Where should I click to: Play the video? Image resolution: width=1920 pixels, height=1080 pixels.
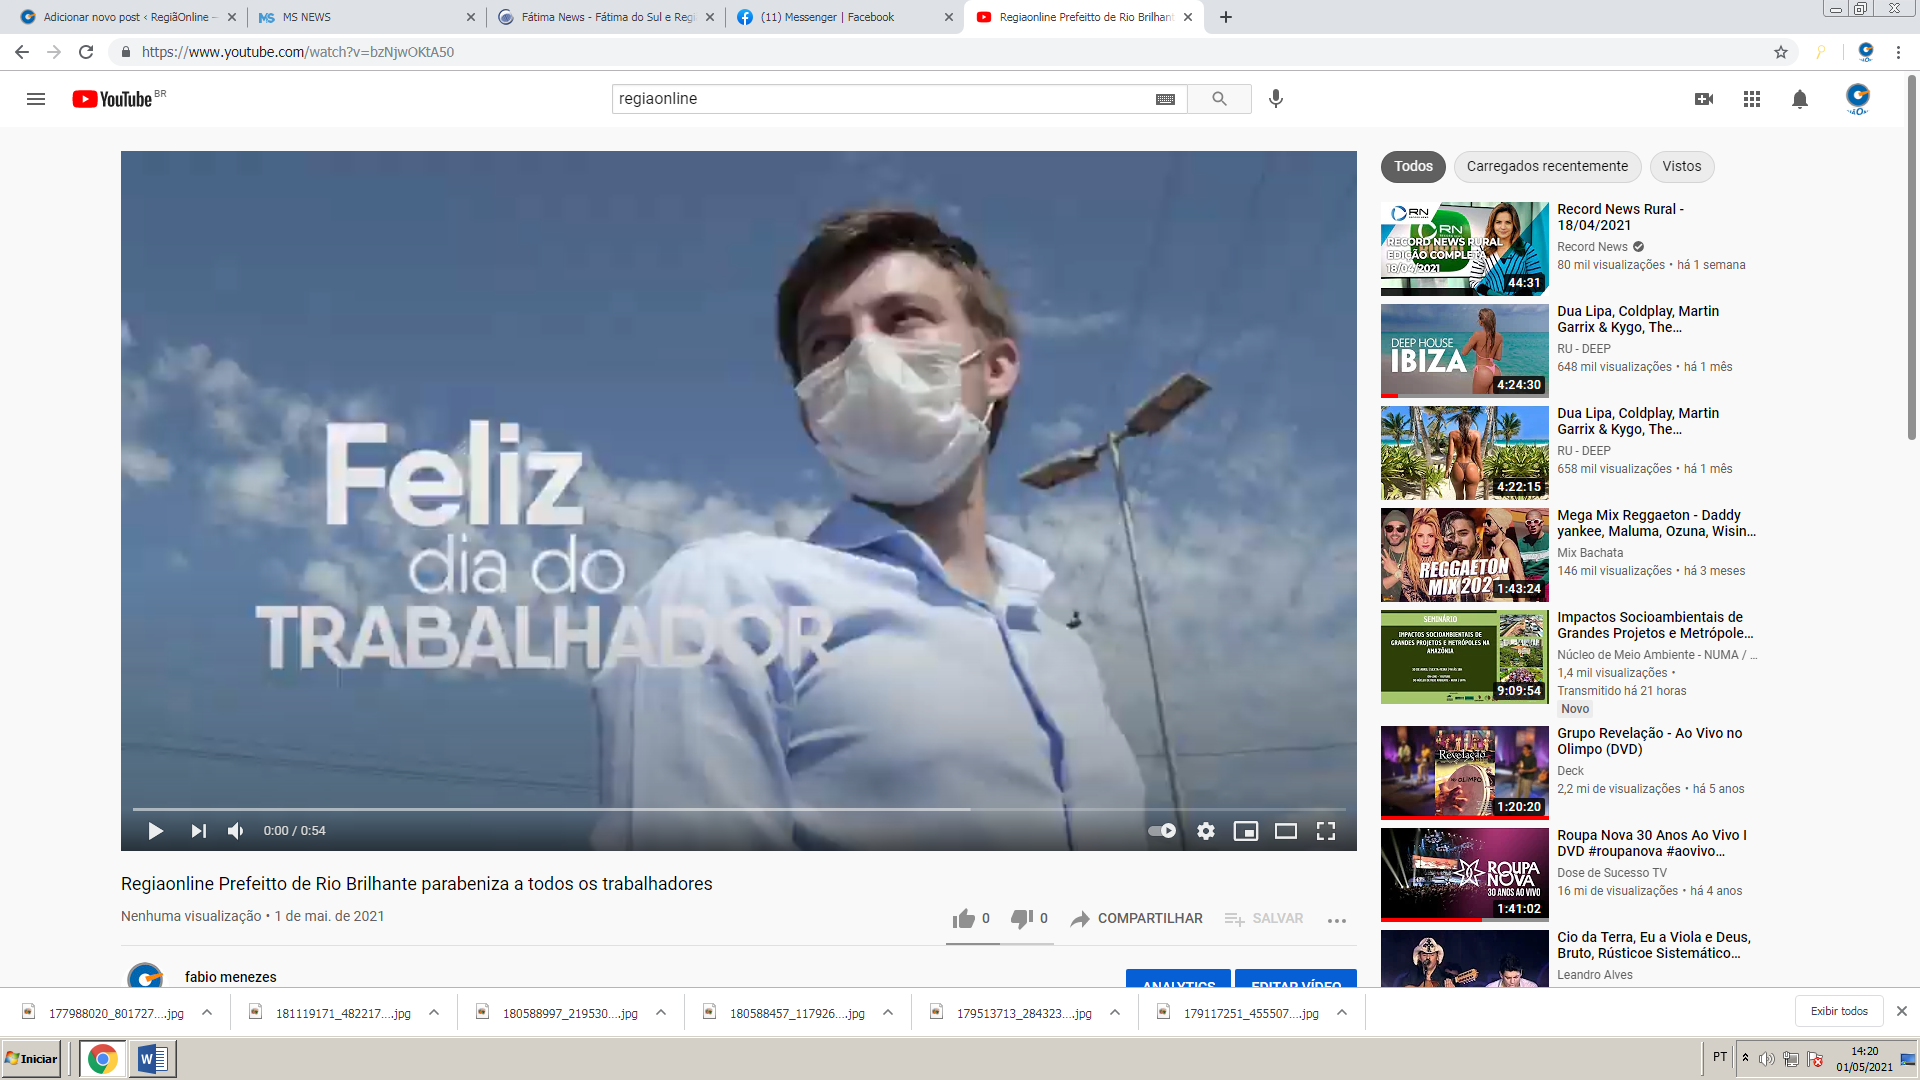click(x=155, y=831)
